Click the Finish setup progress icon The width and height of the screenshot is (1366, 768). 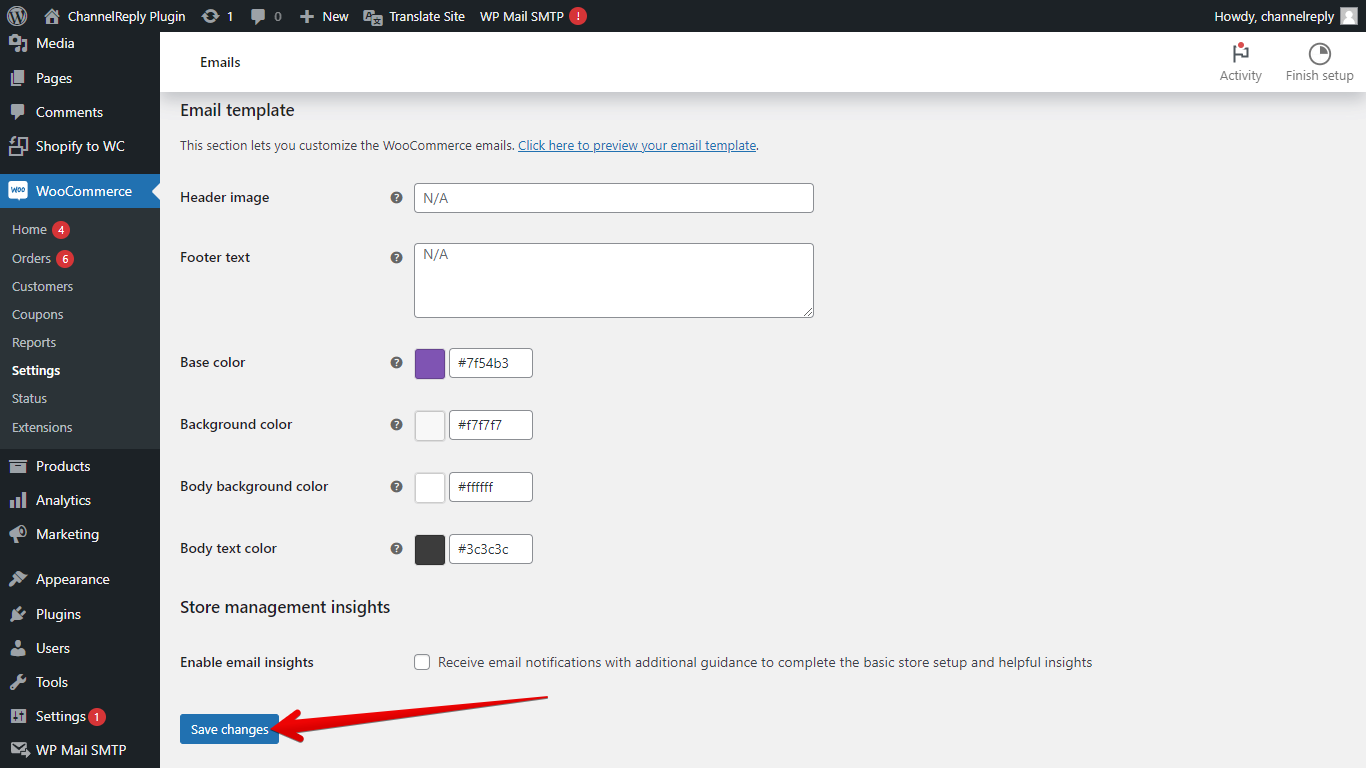(x=1320, y=54)
